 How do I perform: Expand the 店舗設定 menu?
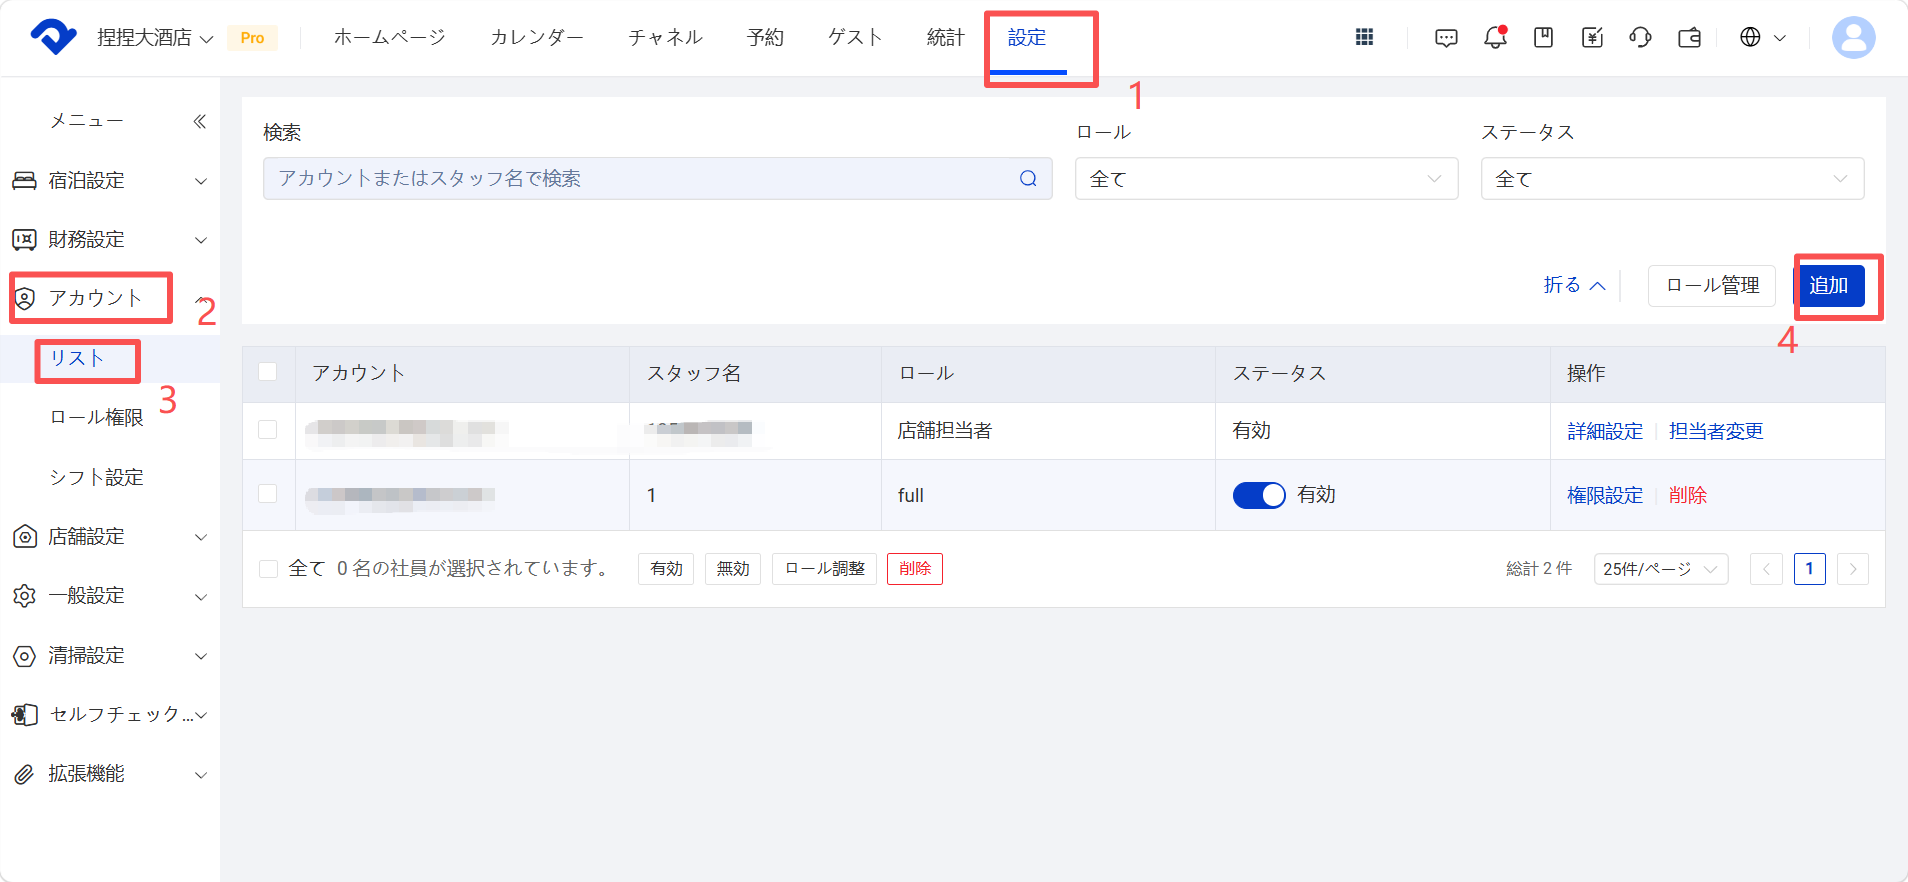click(x=201, y=537)
